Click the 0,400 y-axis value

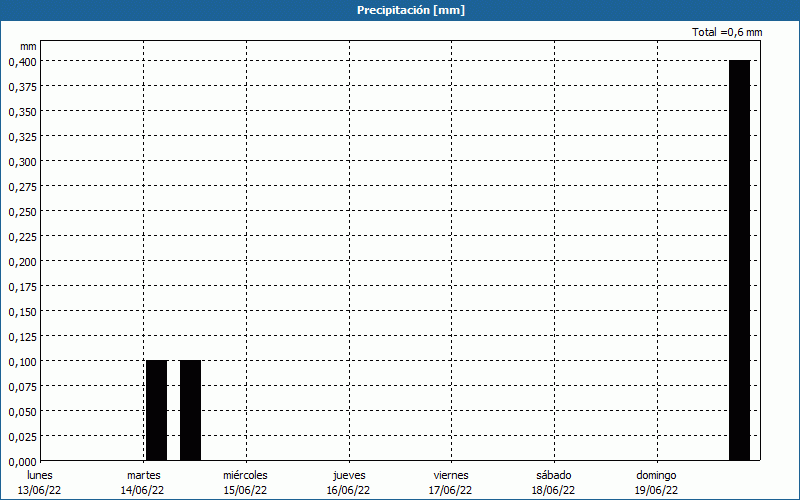(x=23, y=62)
